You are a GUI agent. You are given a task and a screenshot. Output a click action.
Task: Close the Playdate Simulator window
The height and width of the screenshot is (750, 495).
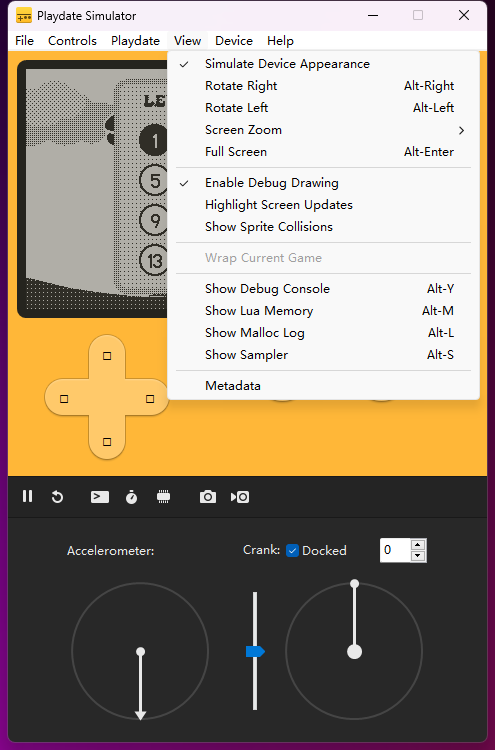pos(464,15)
